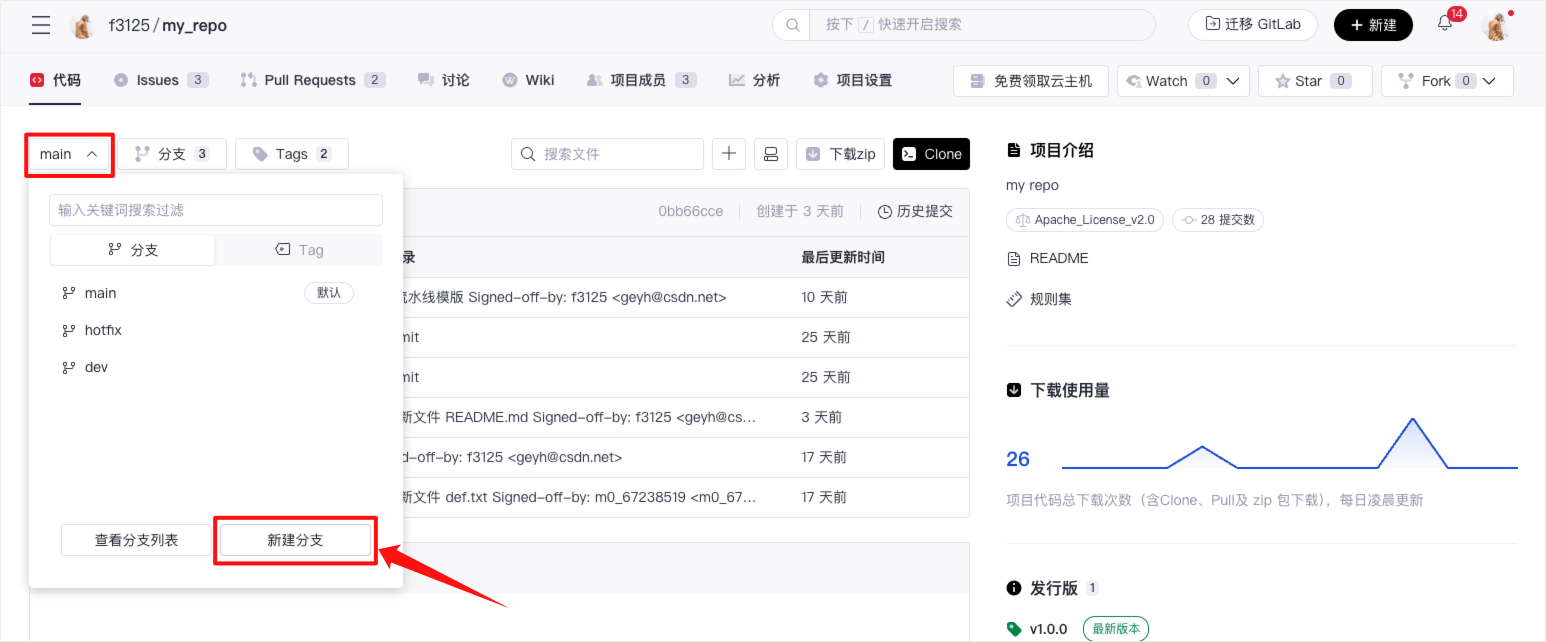Click the layout icon next to download zip
The image size is (1546, 642).
click(x=771, y=154)
